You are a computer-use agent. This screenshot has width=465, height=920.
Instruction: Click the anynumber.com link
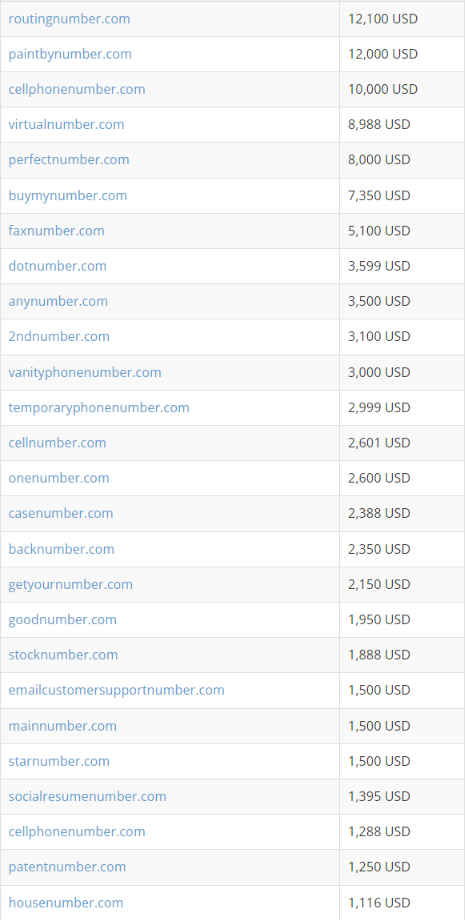pos(58,301)
